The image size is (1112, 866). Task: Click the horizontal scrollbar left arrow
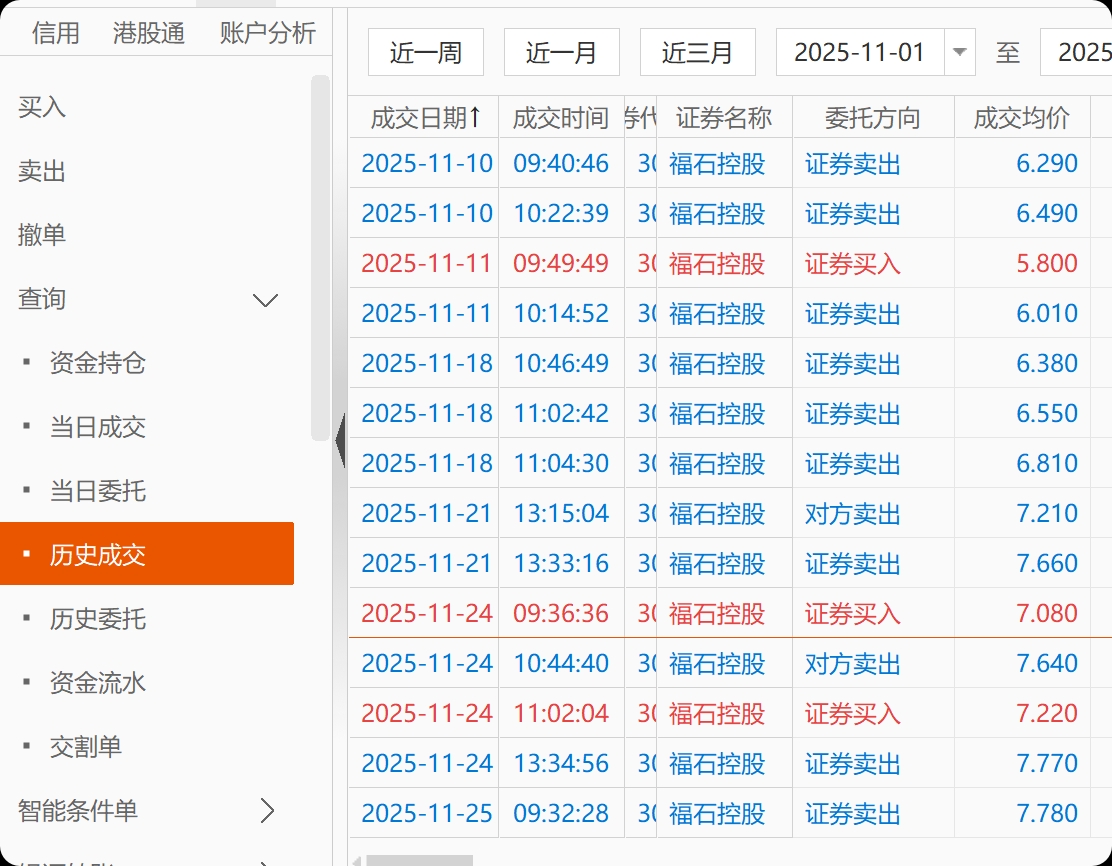(x=357, y=861)
